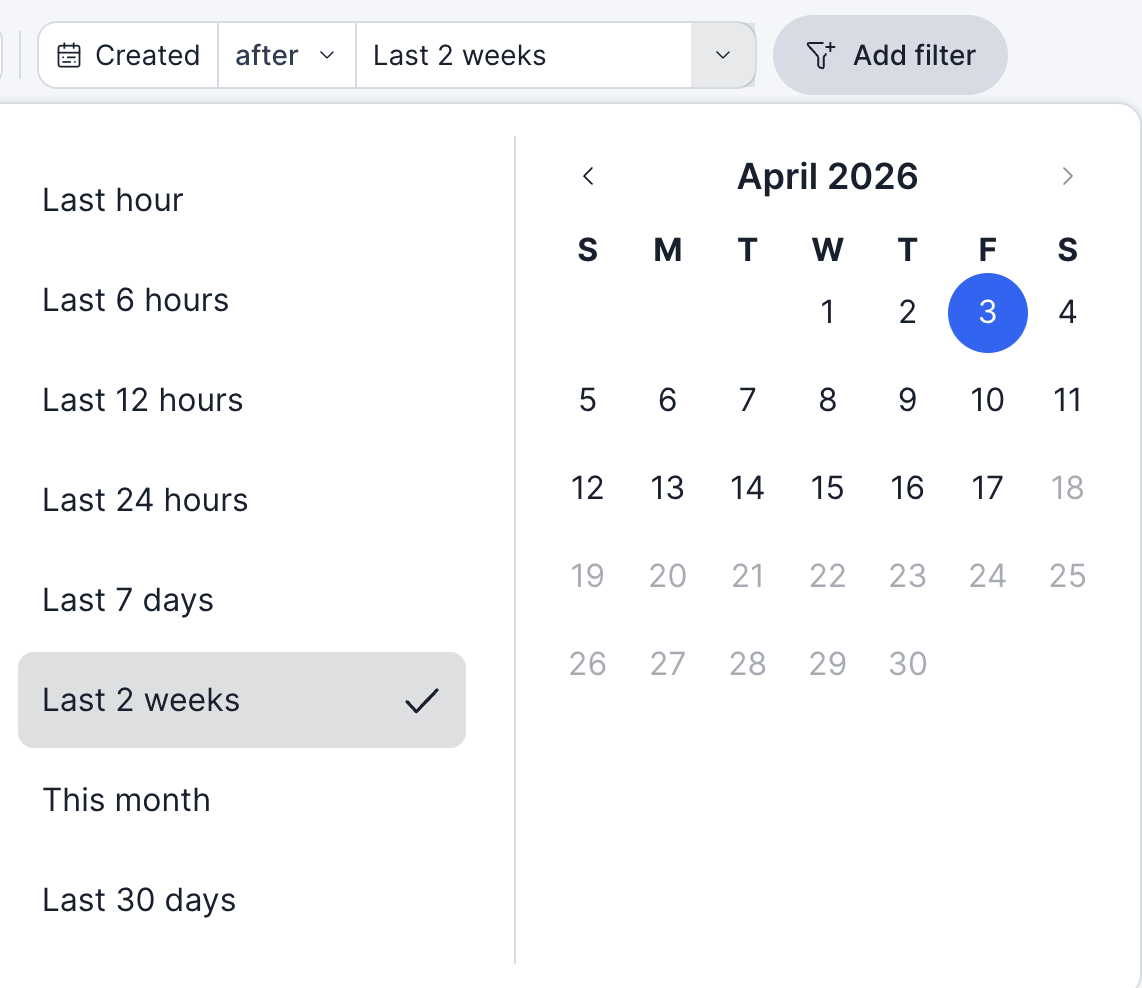Click date 14 in April 2026

(x=747, y=488)
